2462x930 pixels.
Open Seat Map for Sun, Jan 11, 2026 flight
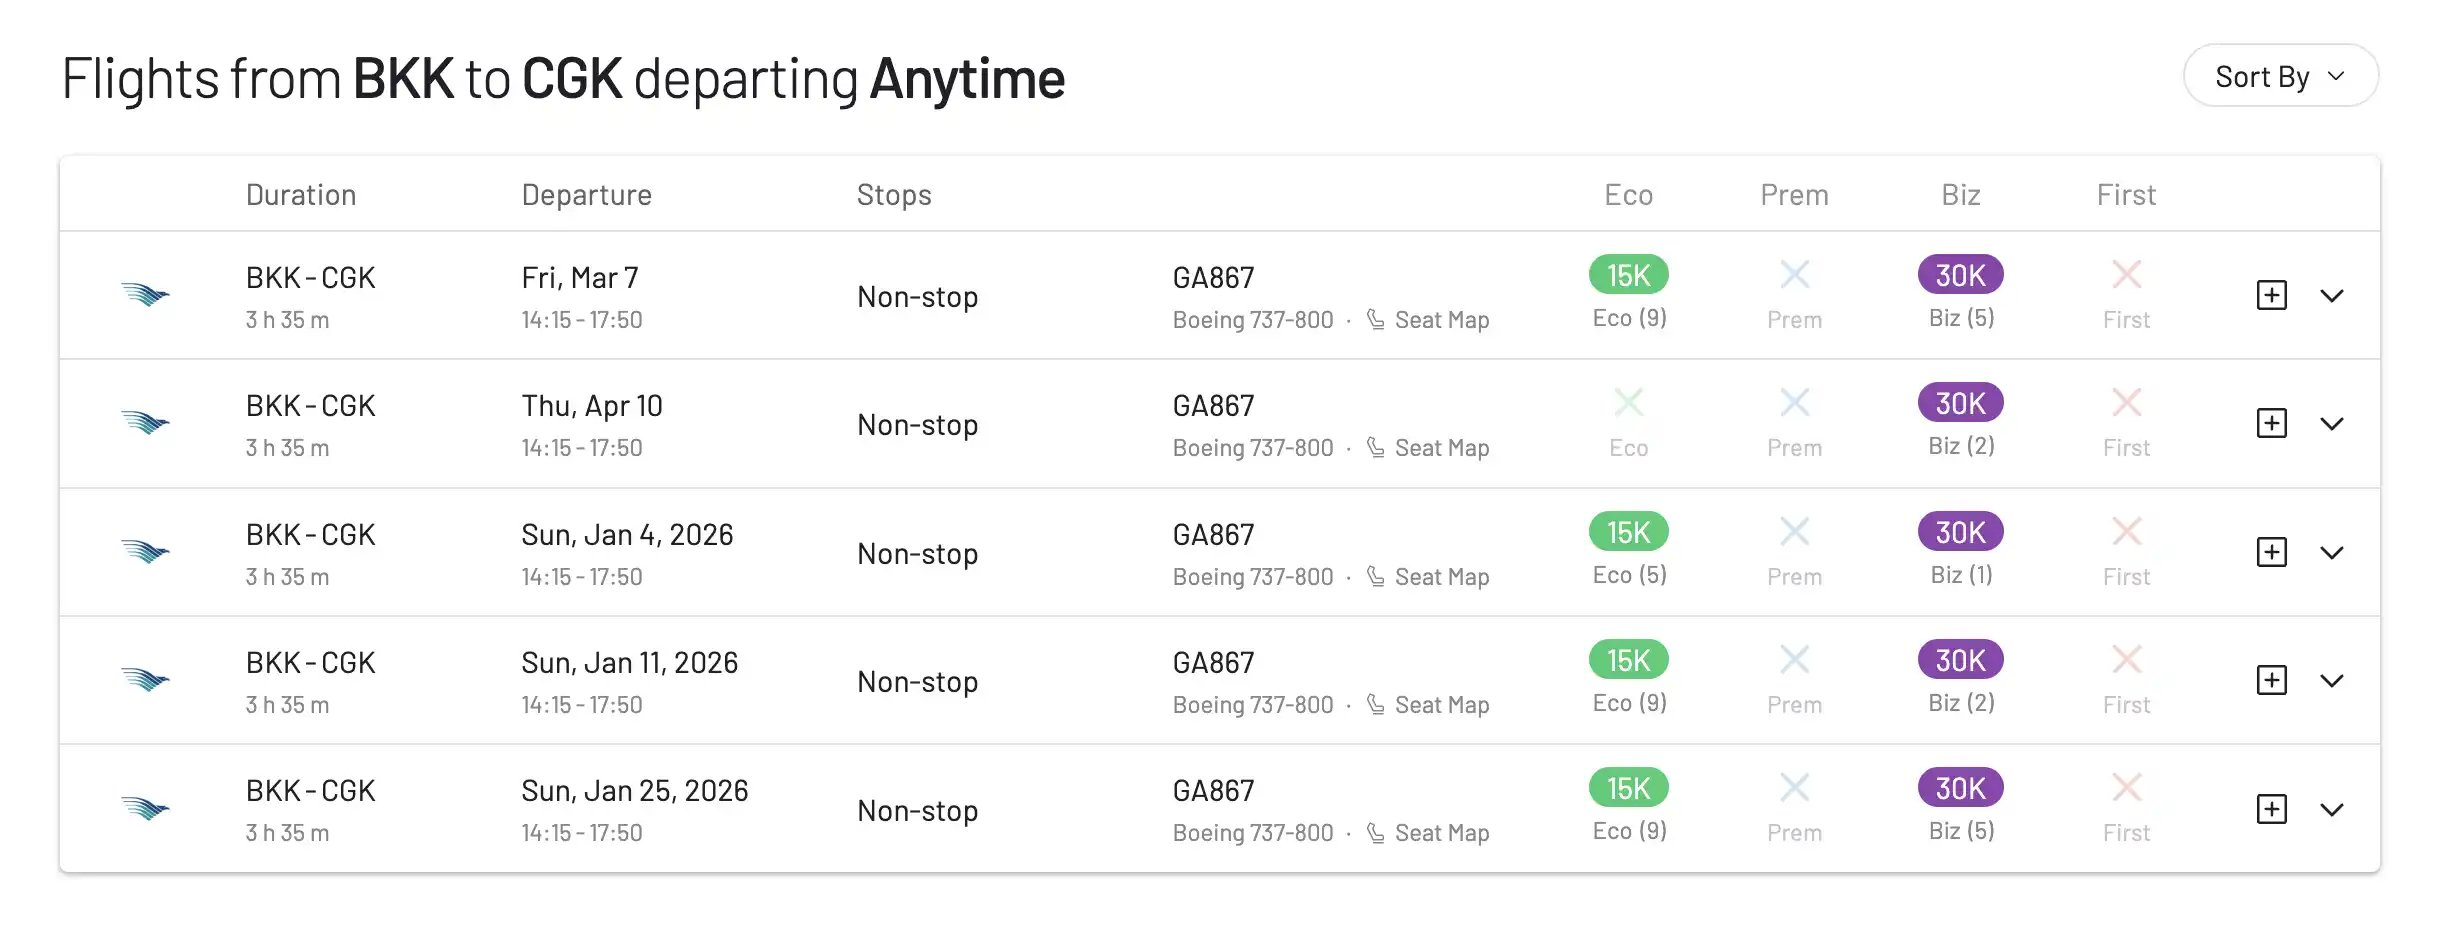pos(1428,705)
